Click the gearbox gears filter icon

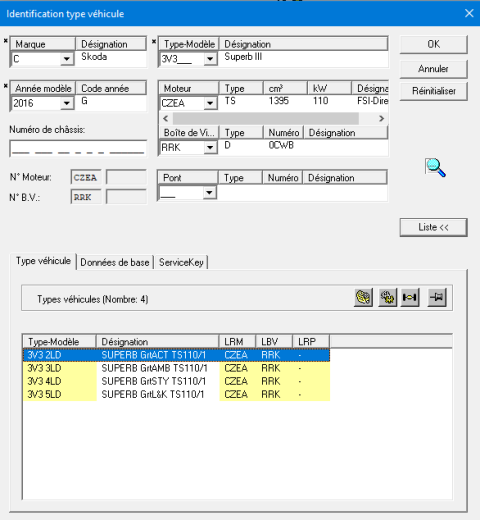(x=387, y=297)
